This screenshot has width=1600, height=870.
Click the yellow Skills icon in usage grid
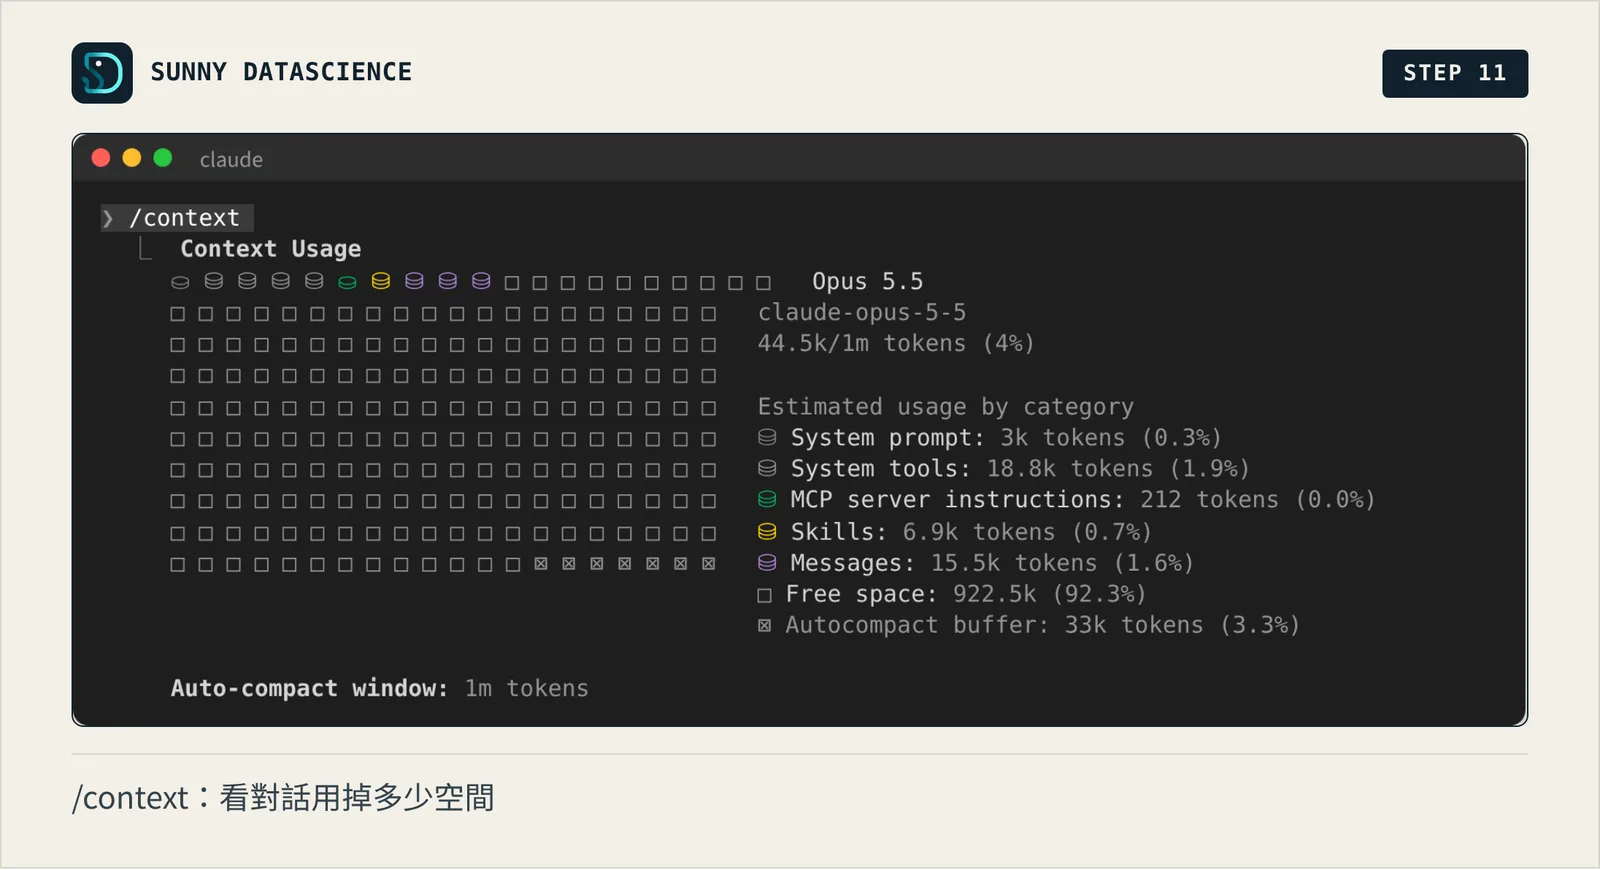pyautogui.click(x=381, y=282)
